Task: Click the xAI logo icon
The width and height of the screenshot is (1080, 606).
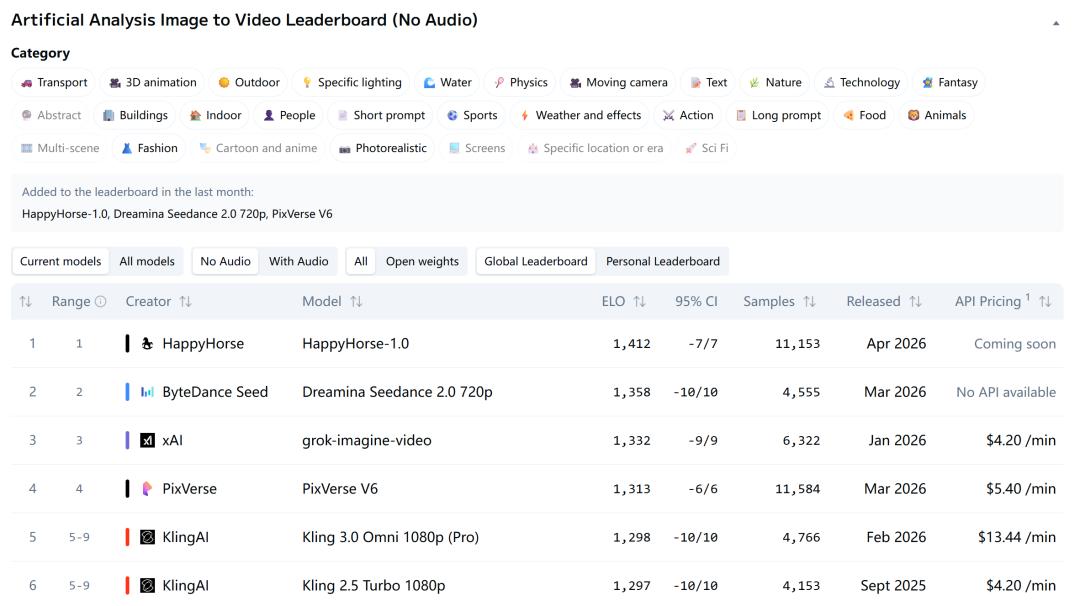Action: tap(147, 440)
